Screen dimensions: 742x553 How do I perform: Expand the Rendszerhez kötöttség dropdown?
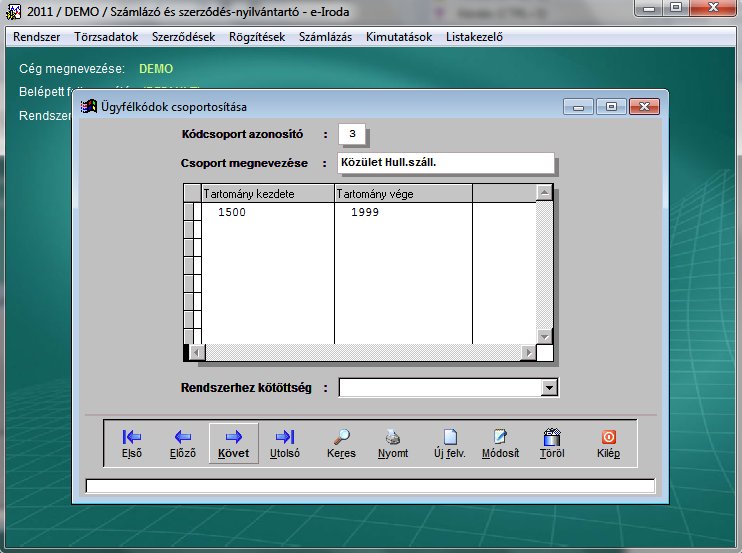coord(548,388)
